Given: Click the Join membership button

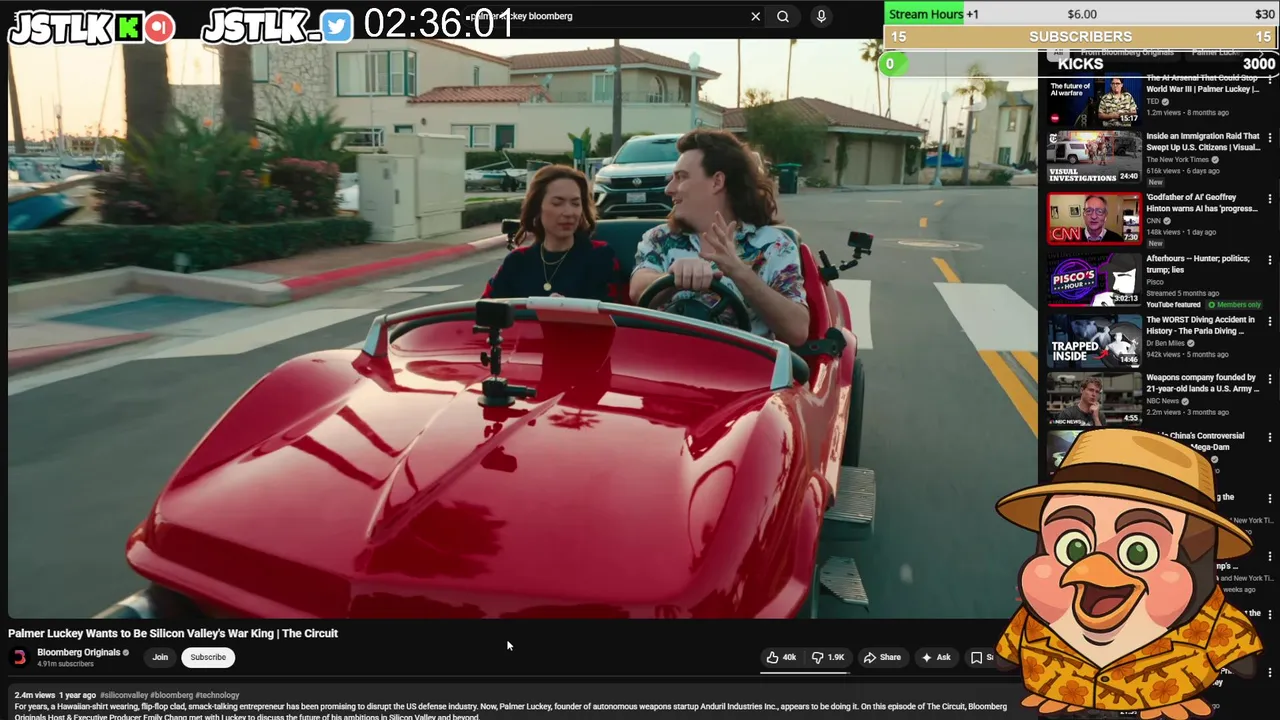Looking at the screenshot, I should pos(160,657).
